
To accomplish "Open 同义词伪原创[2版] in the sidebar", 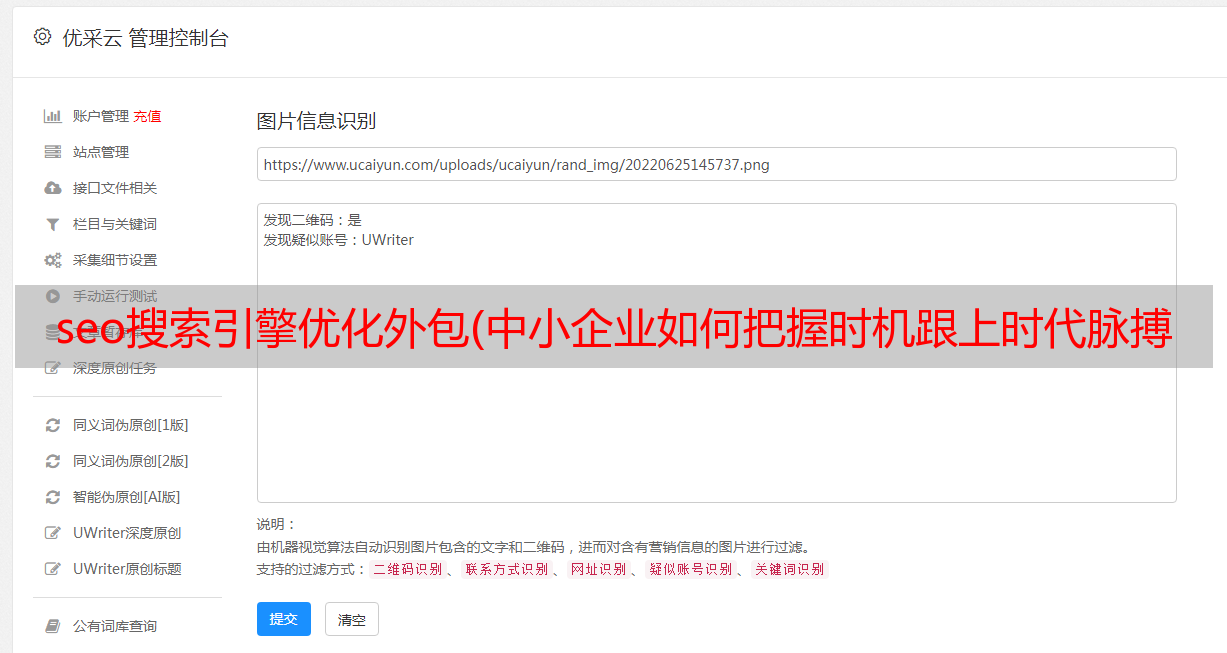I will (x=130, y=461).
